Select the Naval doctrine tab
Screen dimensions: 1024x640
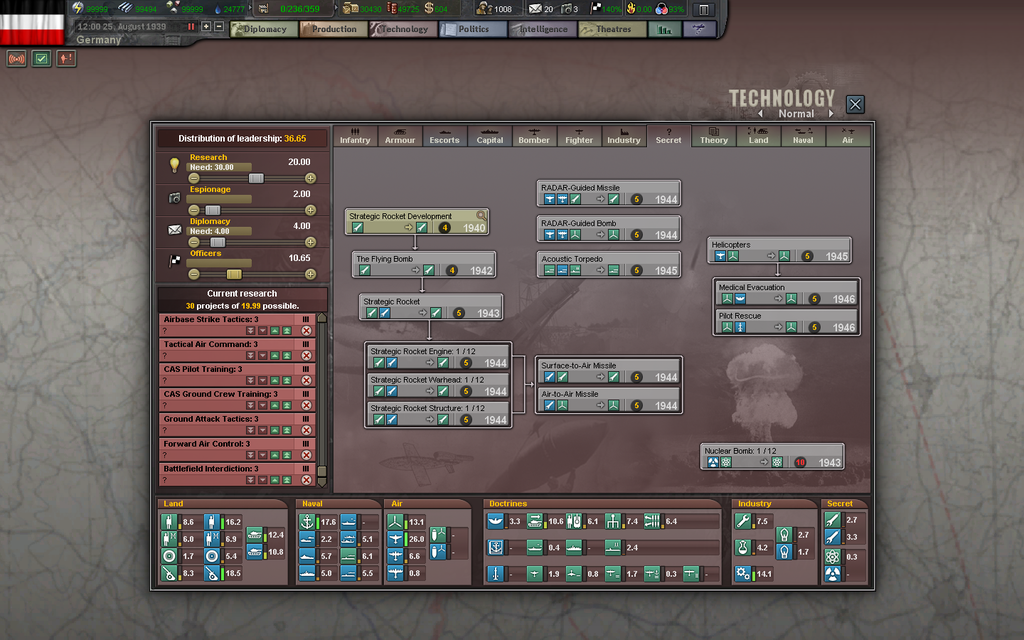pyautogui.click(x=803, y=136)
